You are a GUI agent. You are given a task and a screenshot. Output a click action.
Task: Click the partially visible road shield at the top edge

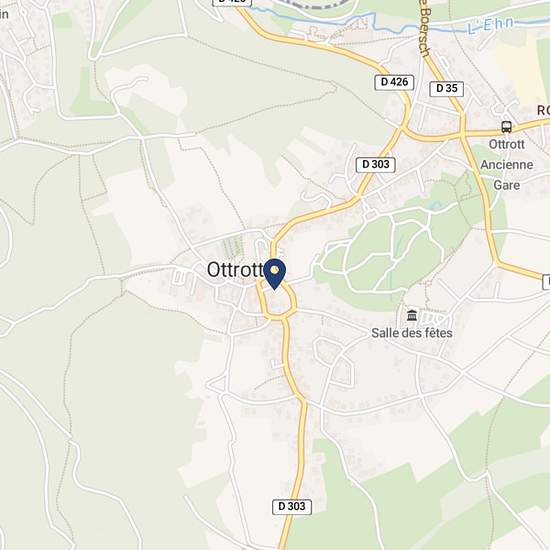coord(232,2)
